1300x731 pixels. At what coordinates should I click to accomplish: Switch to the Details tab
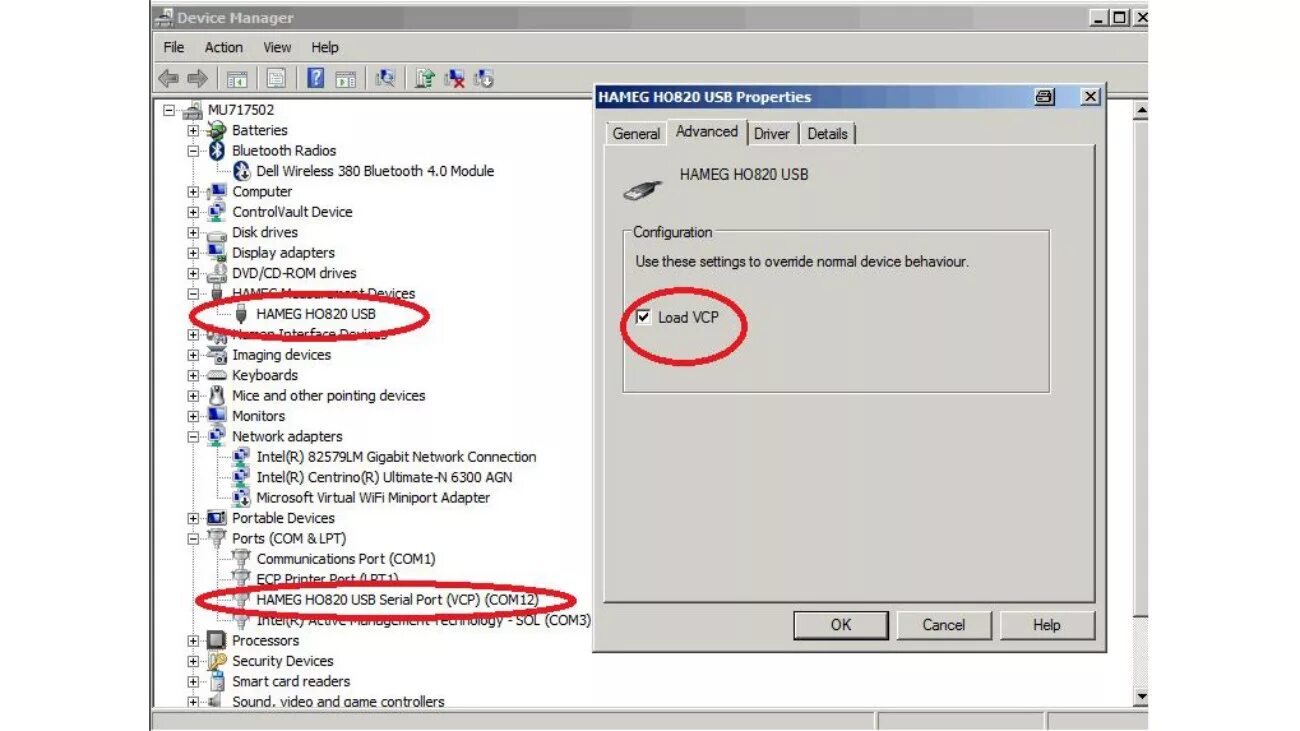coord(827,134)
